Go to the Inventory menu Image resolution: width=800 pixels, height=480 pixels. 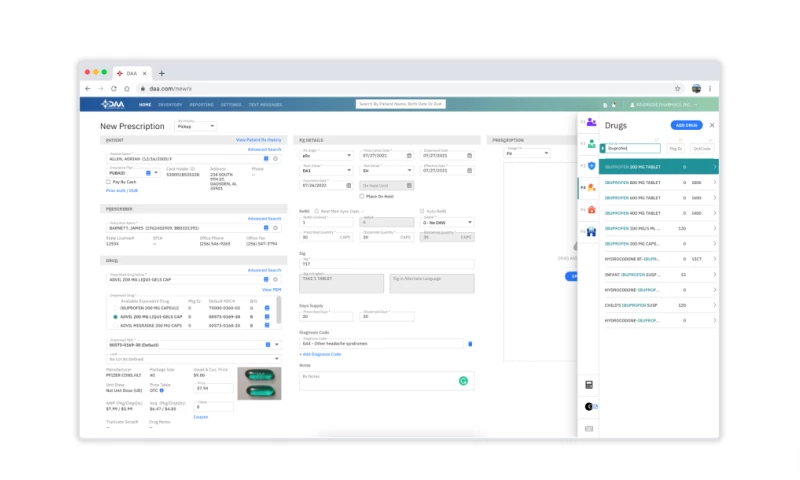coord(170,104)
